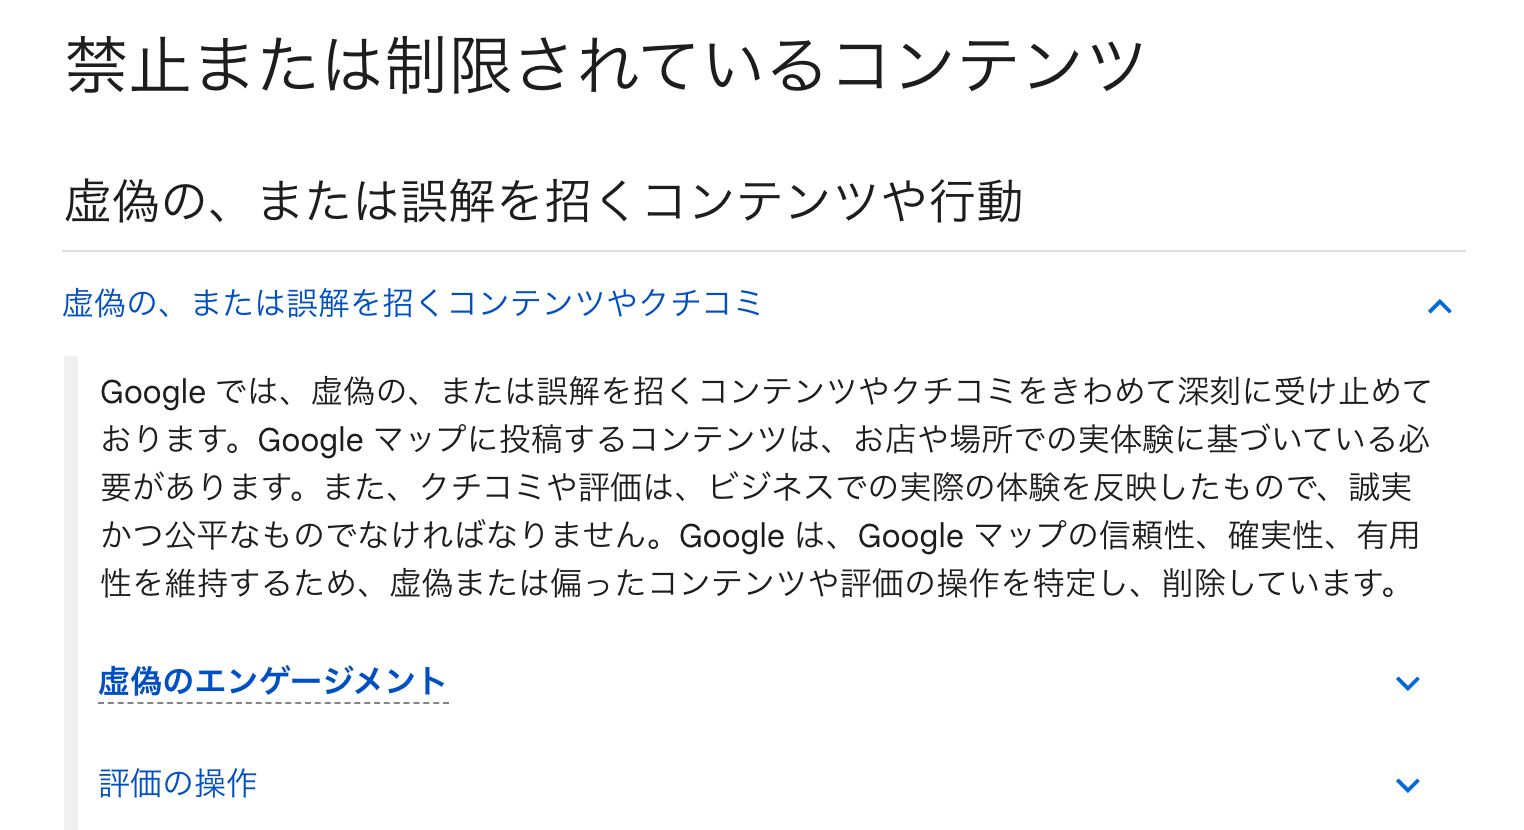Expand the 評価の操作 item
Viewport: 1524px width, 830px height.
point(178,783)
